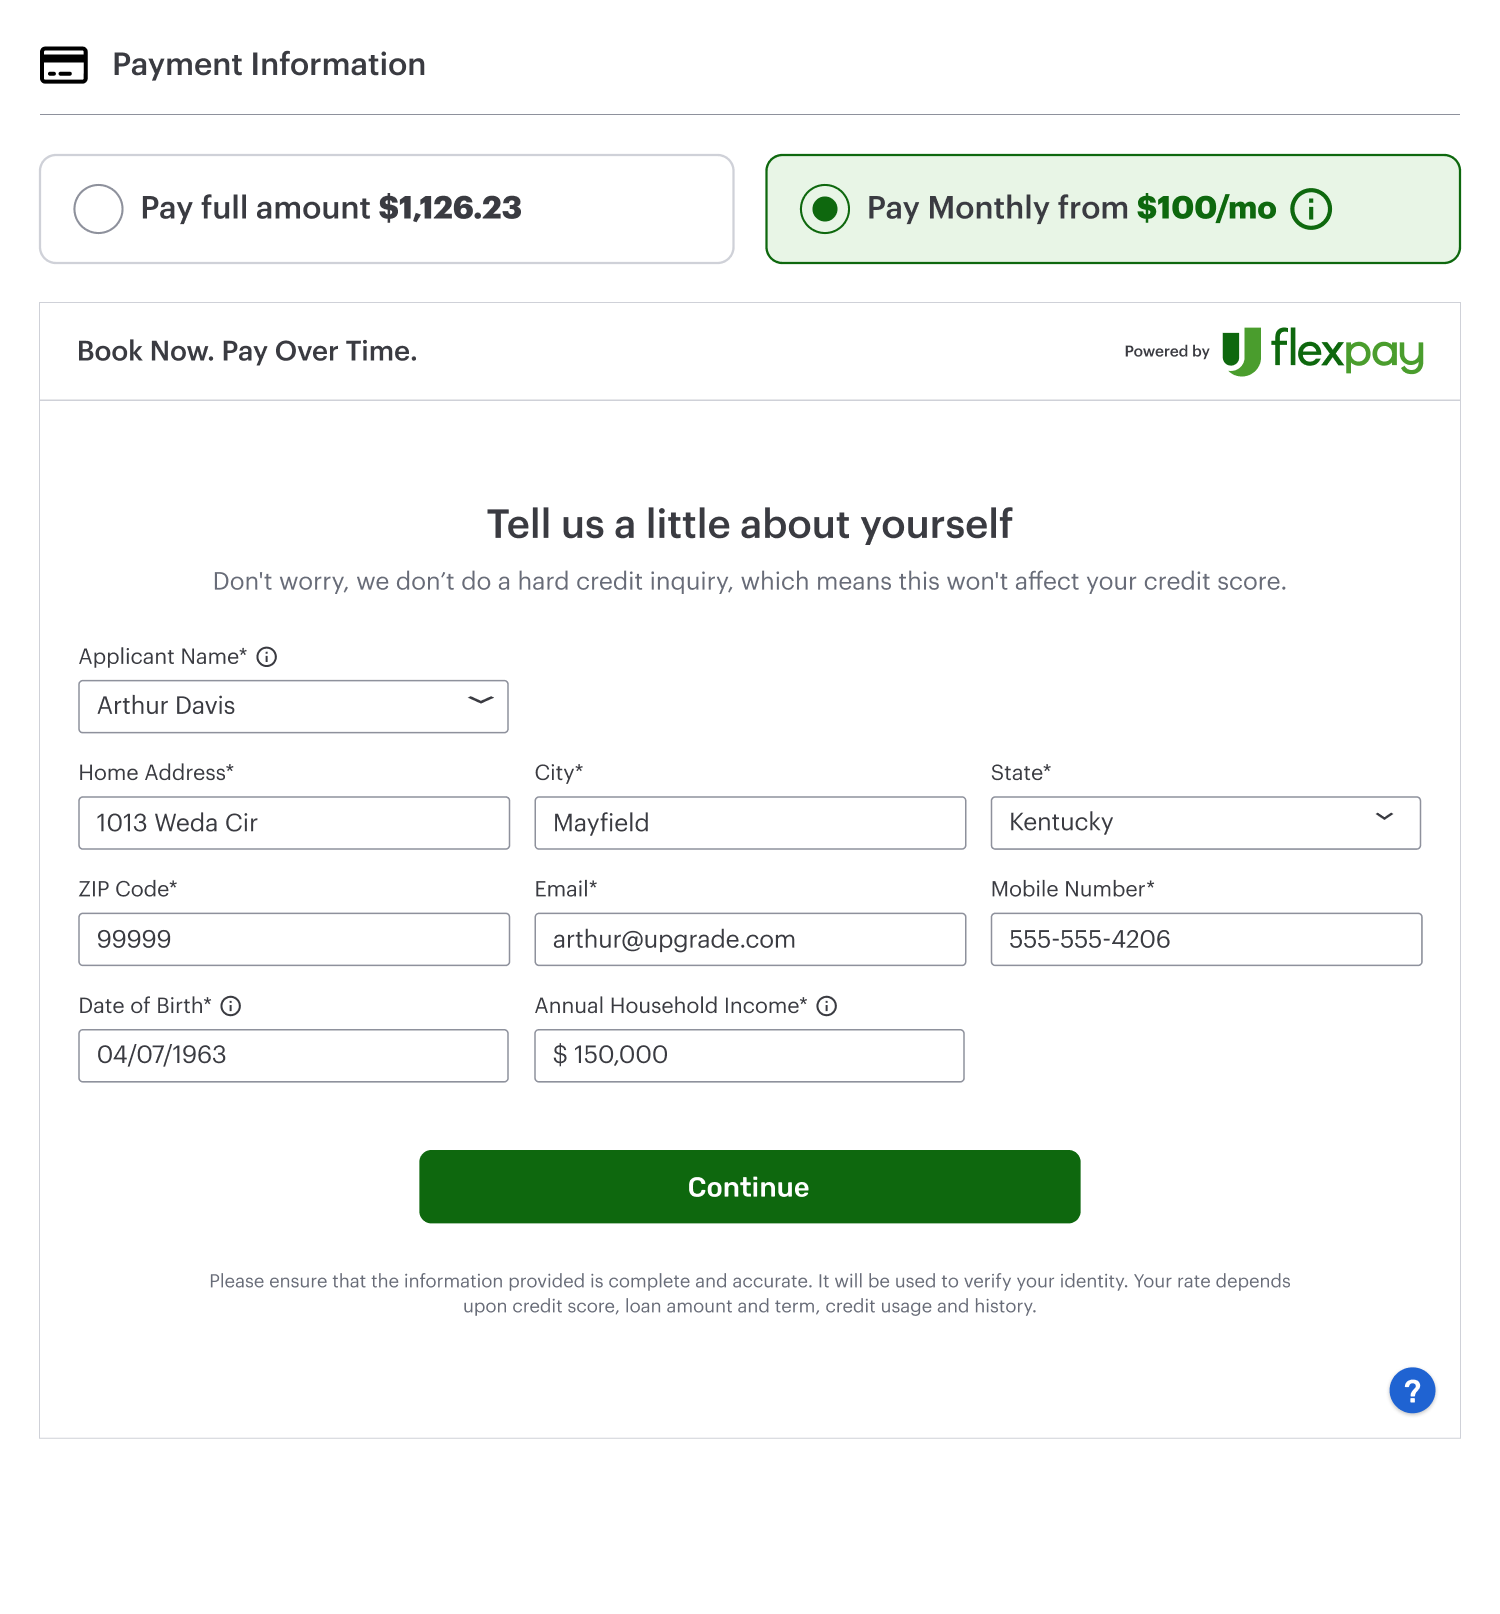Click the flexpay logo

pyautogui.click(x=1322, y=351)
